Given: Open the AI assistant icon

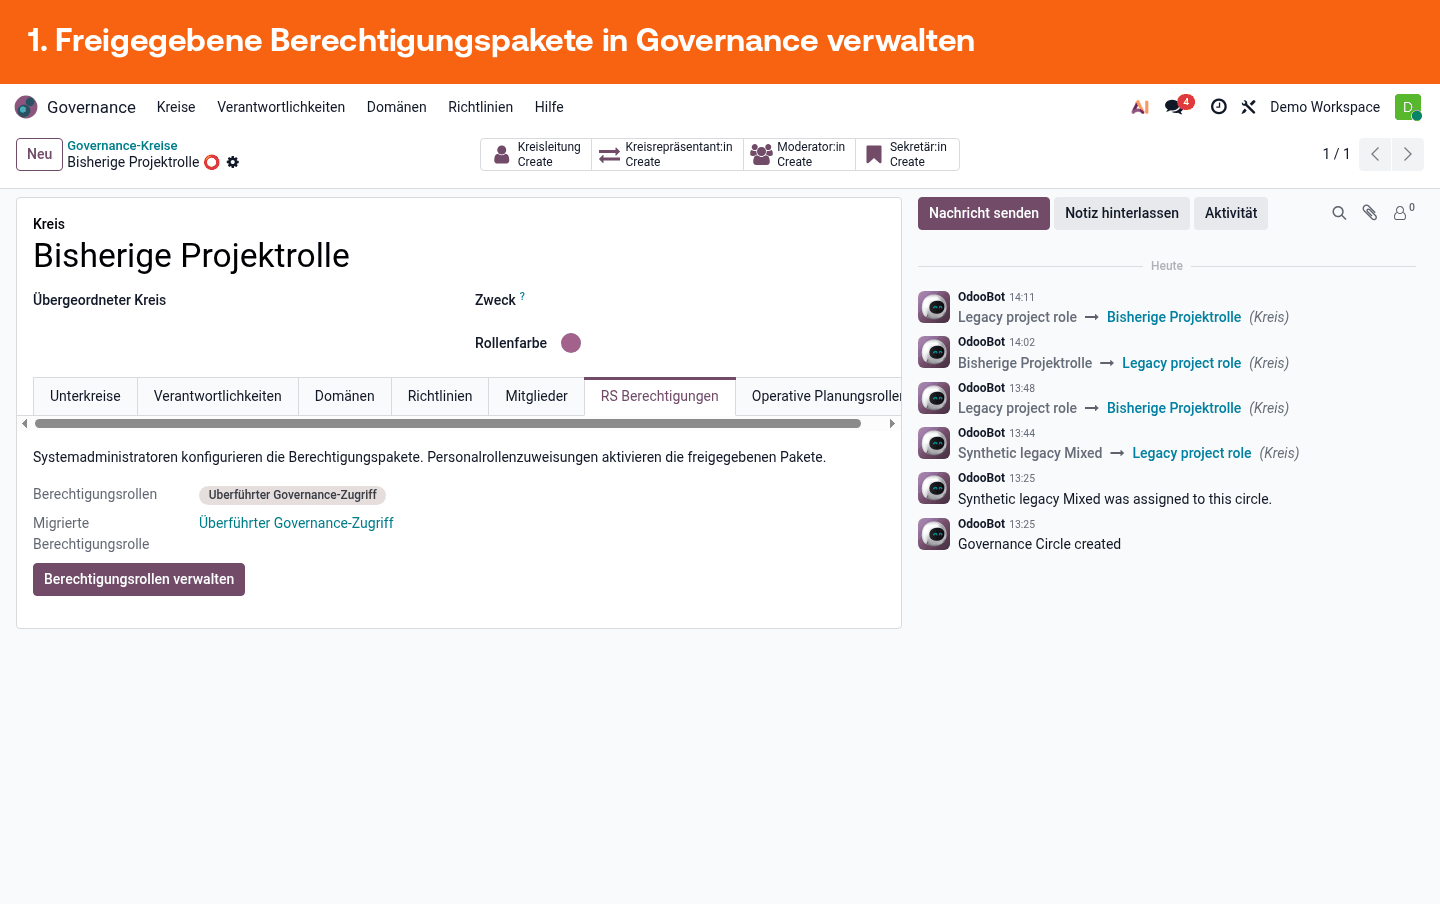Looking at the screenshot, I should (1140, 107).
